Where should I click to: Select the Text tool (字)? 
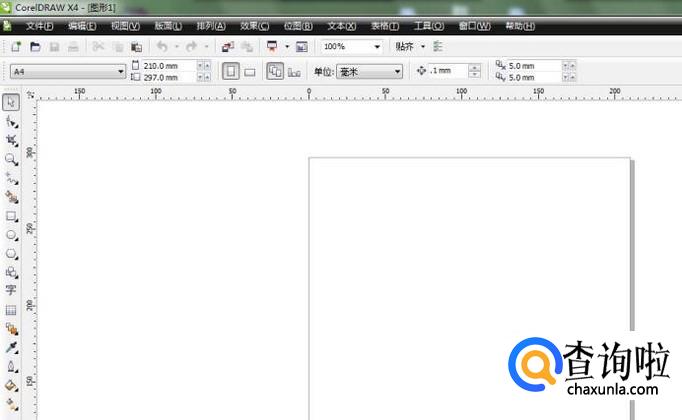tap(11, 290)
